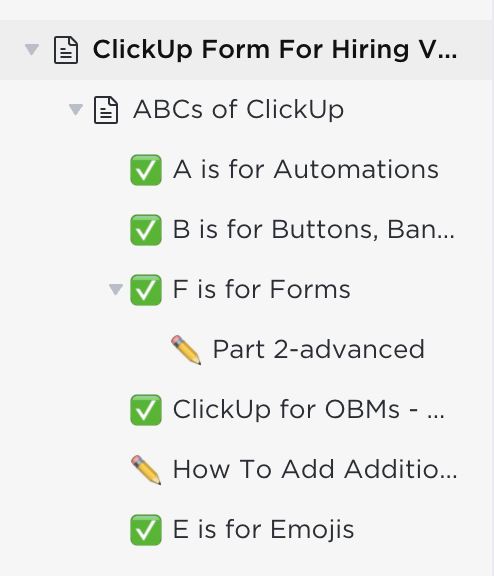494x576 pixels.
Task: Click the green checkmark emoji for A is for Automations
Action: click(x=146, y=170)
